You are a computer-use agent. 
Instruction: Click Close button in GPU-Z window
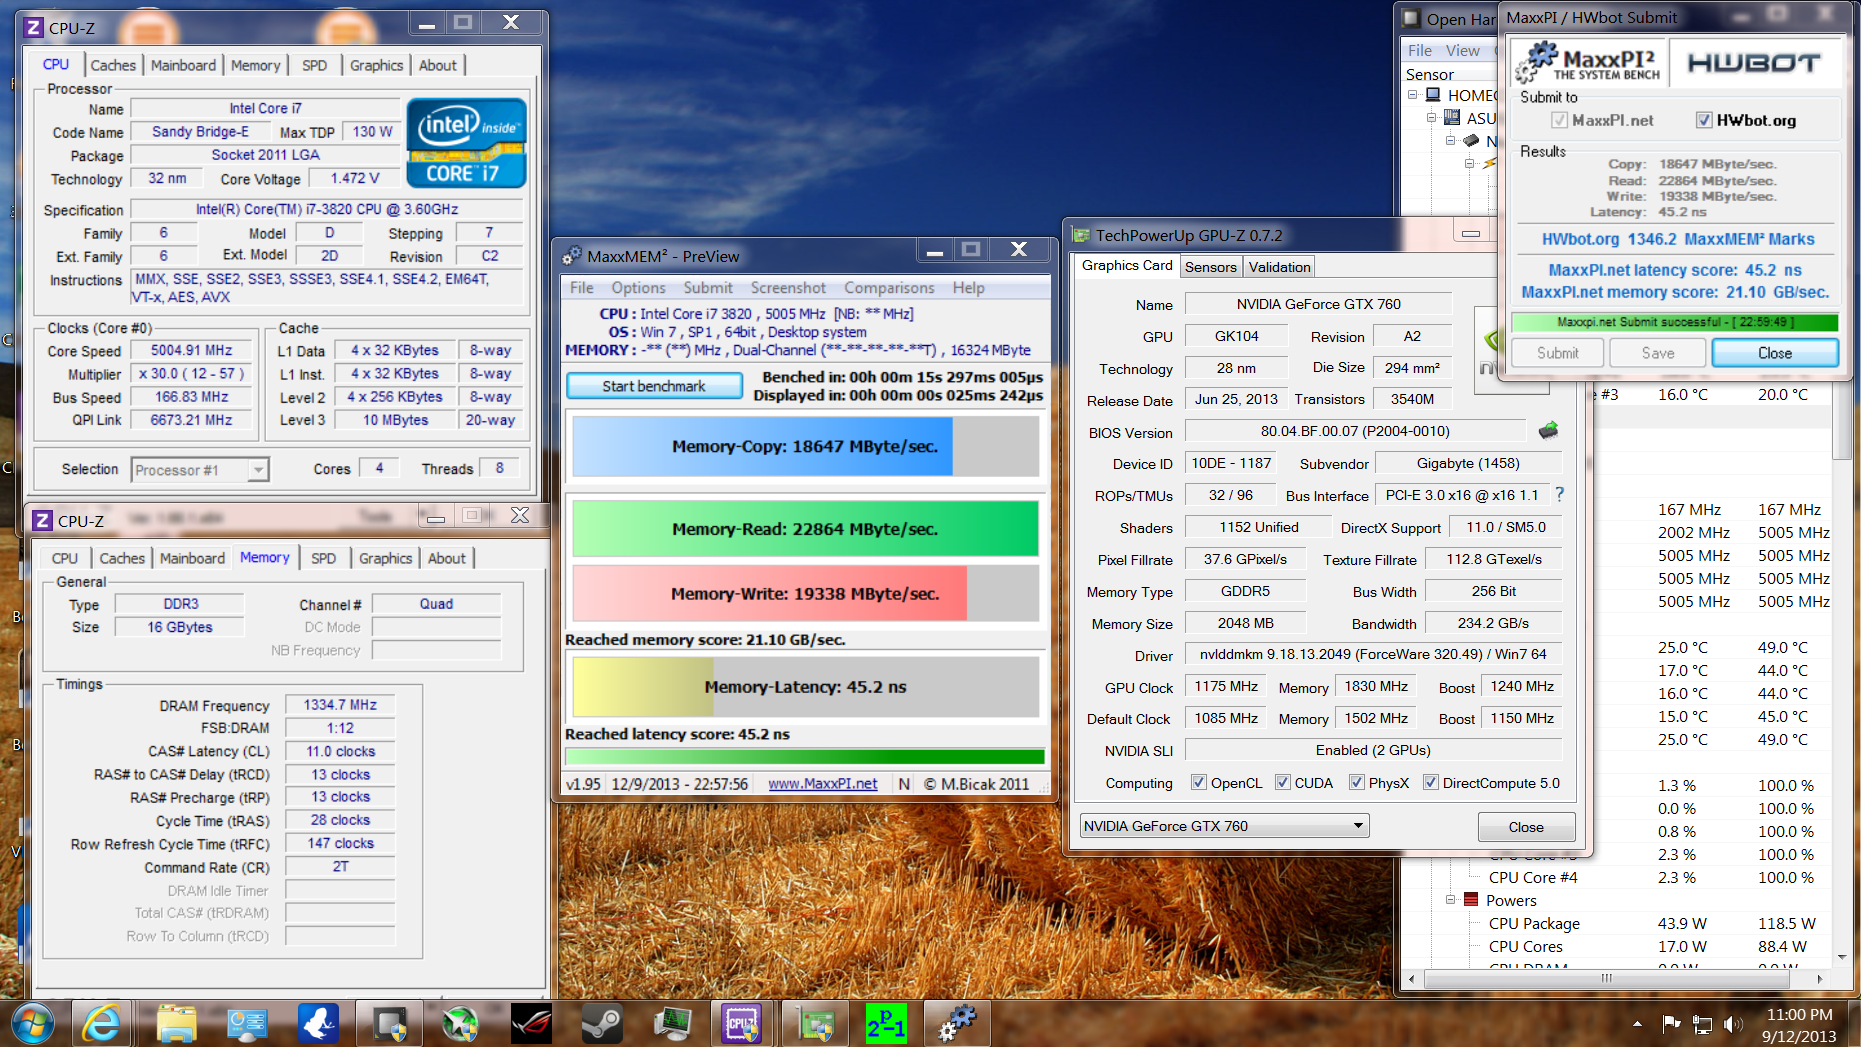1526,827
